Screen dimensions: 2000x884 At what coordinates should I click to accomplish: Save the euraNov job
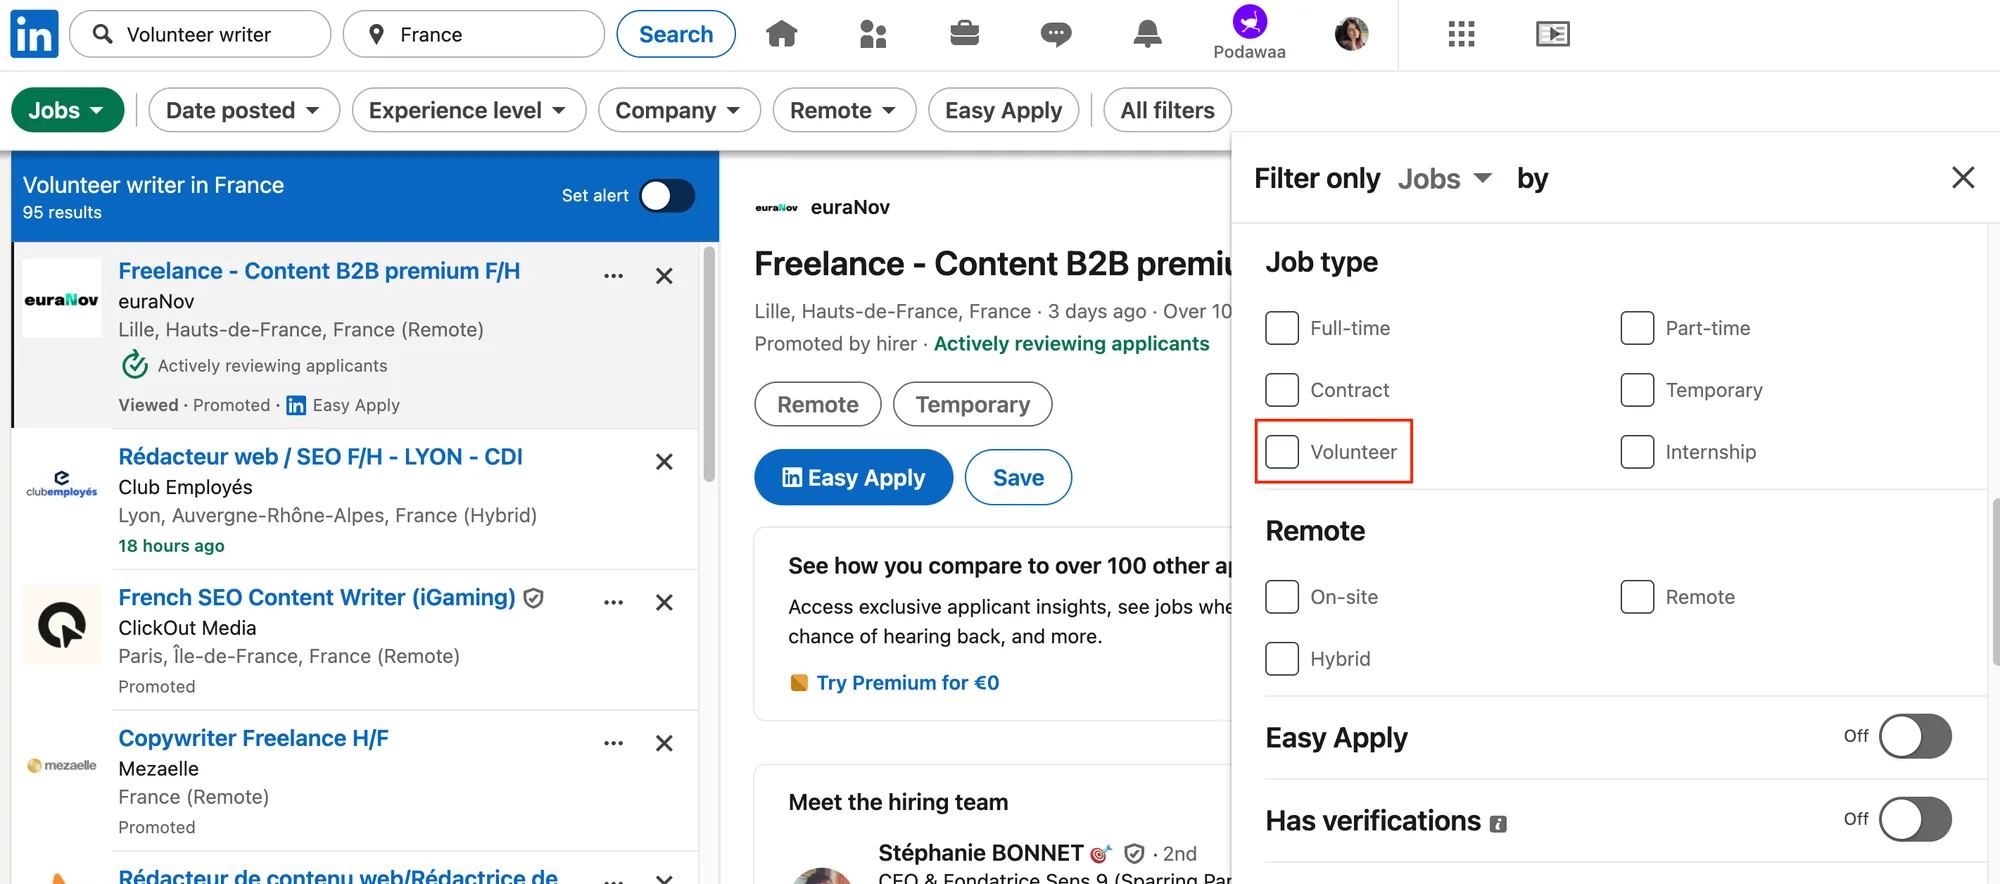(1018, 478)
